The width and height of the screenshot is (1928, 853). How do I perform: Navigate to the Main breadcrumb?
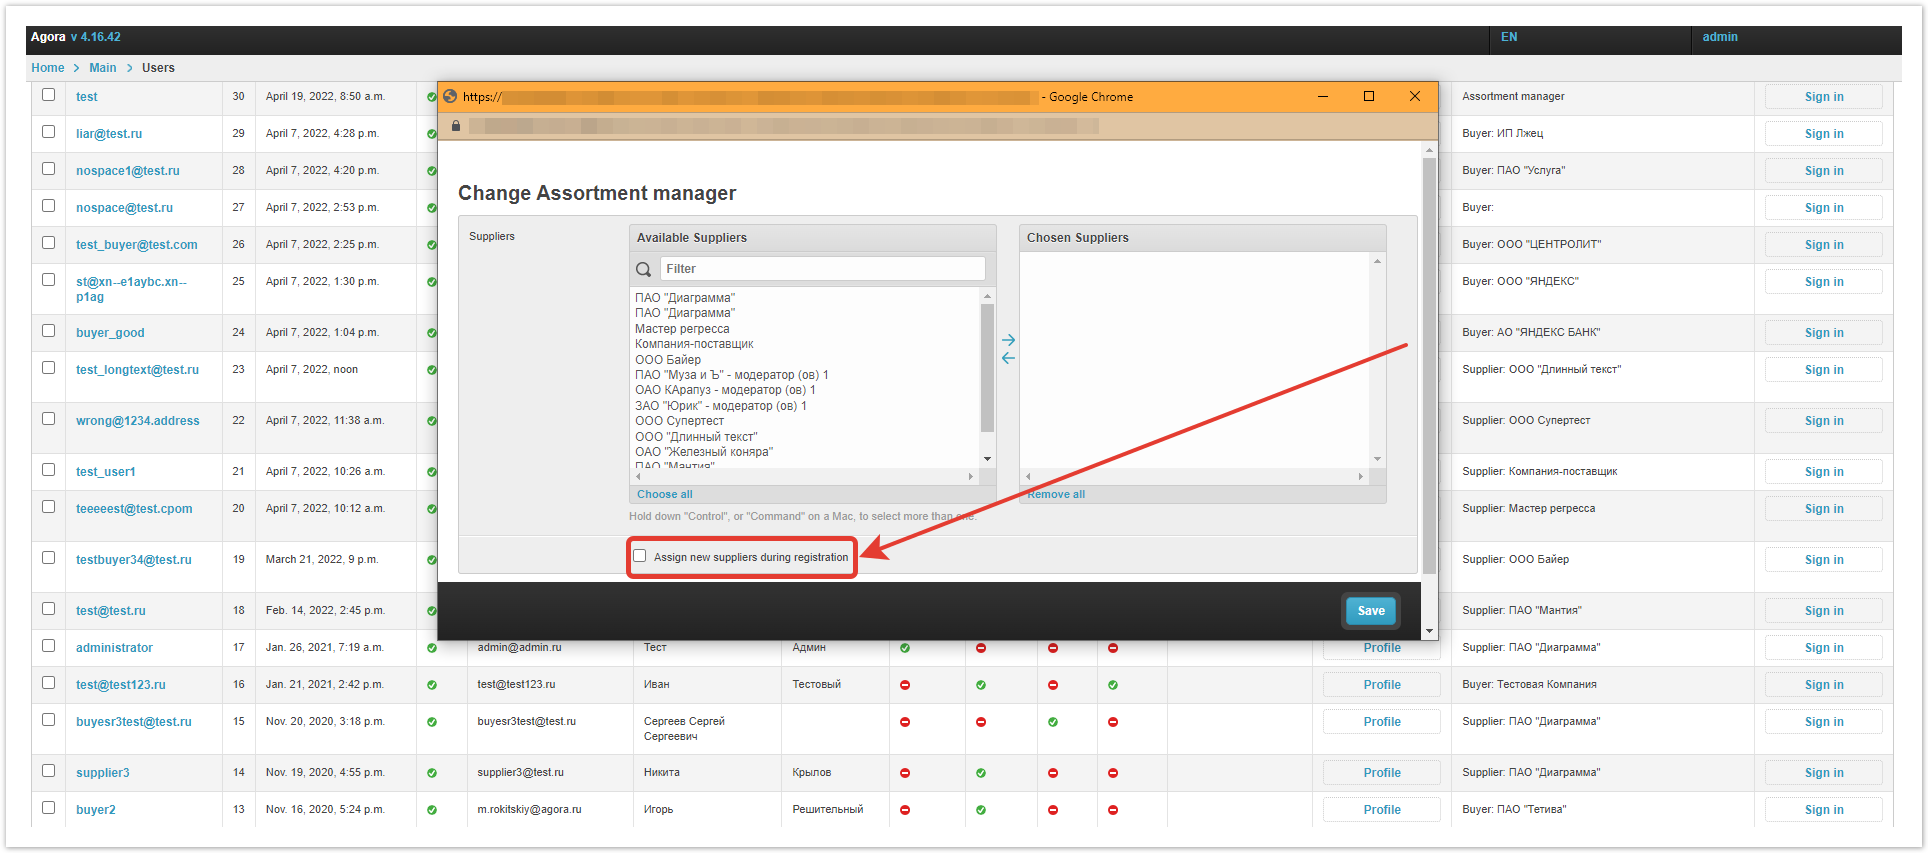click(102, 68)
